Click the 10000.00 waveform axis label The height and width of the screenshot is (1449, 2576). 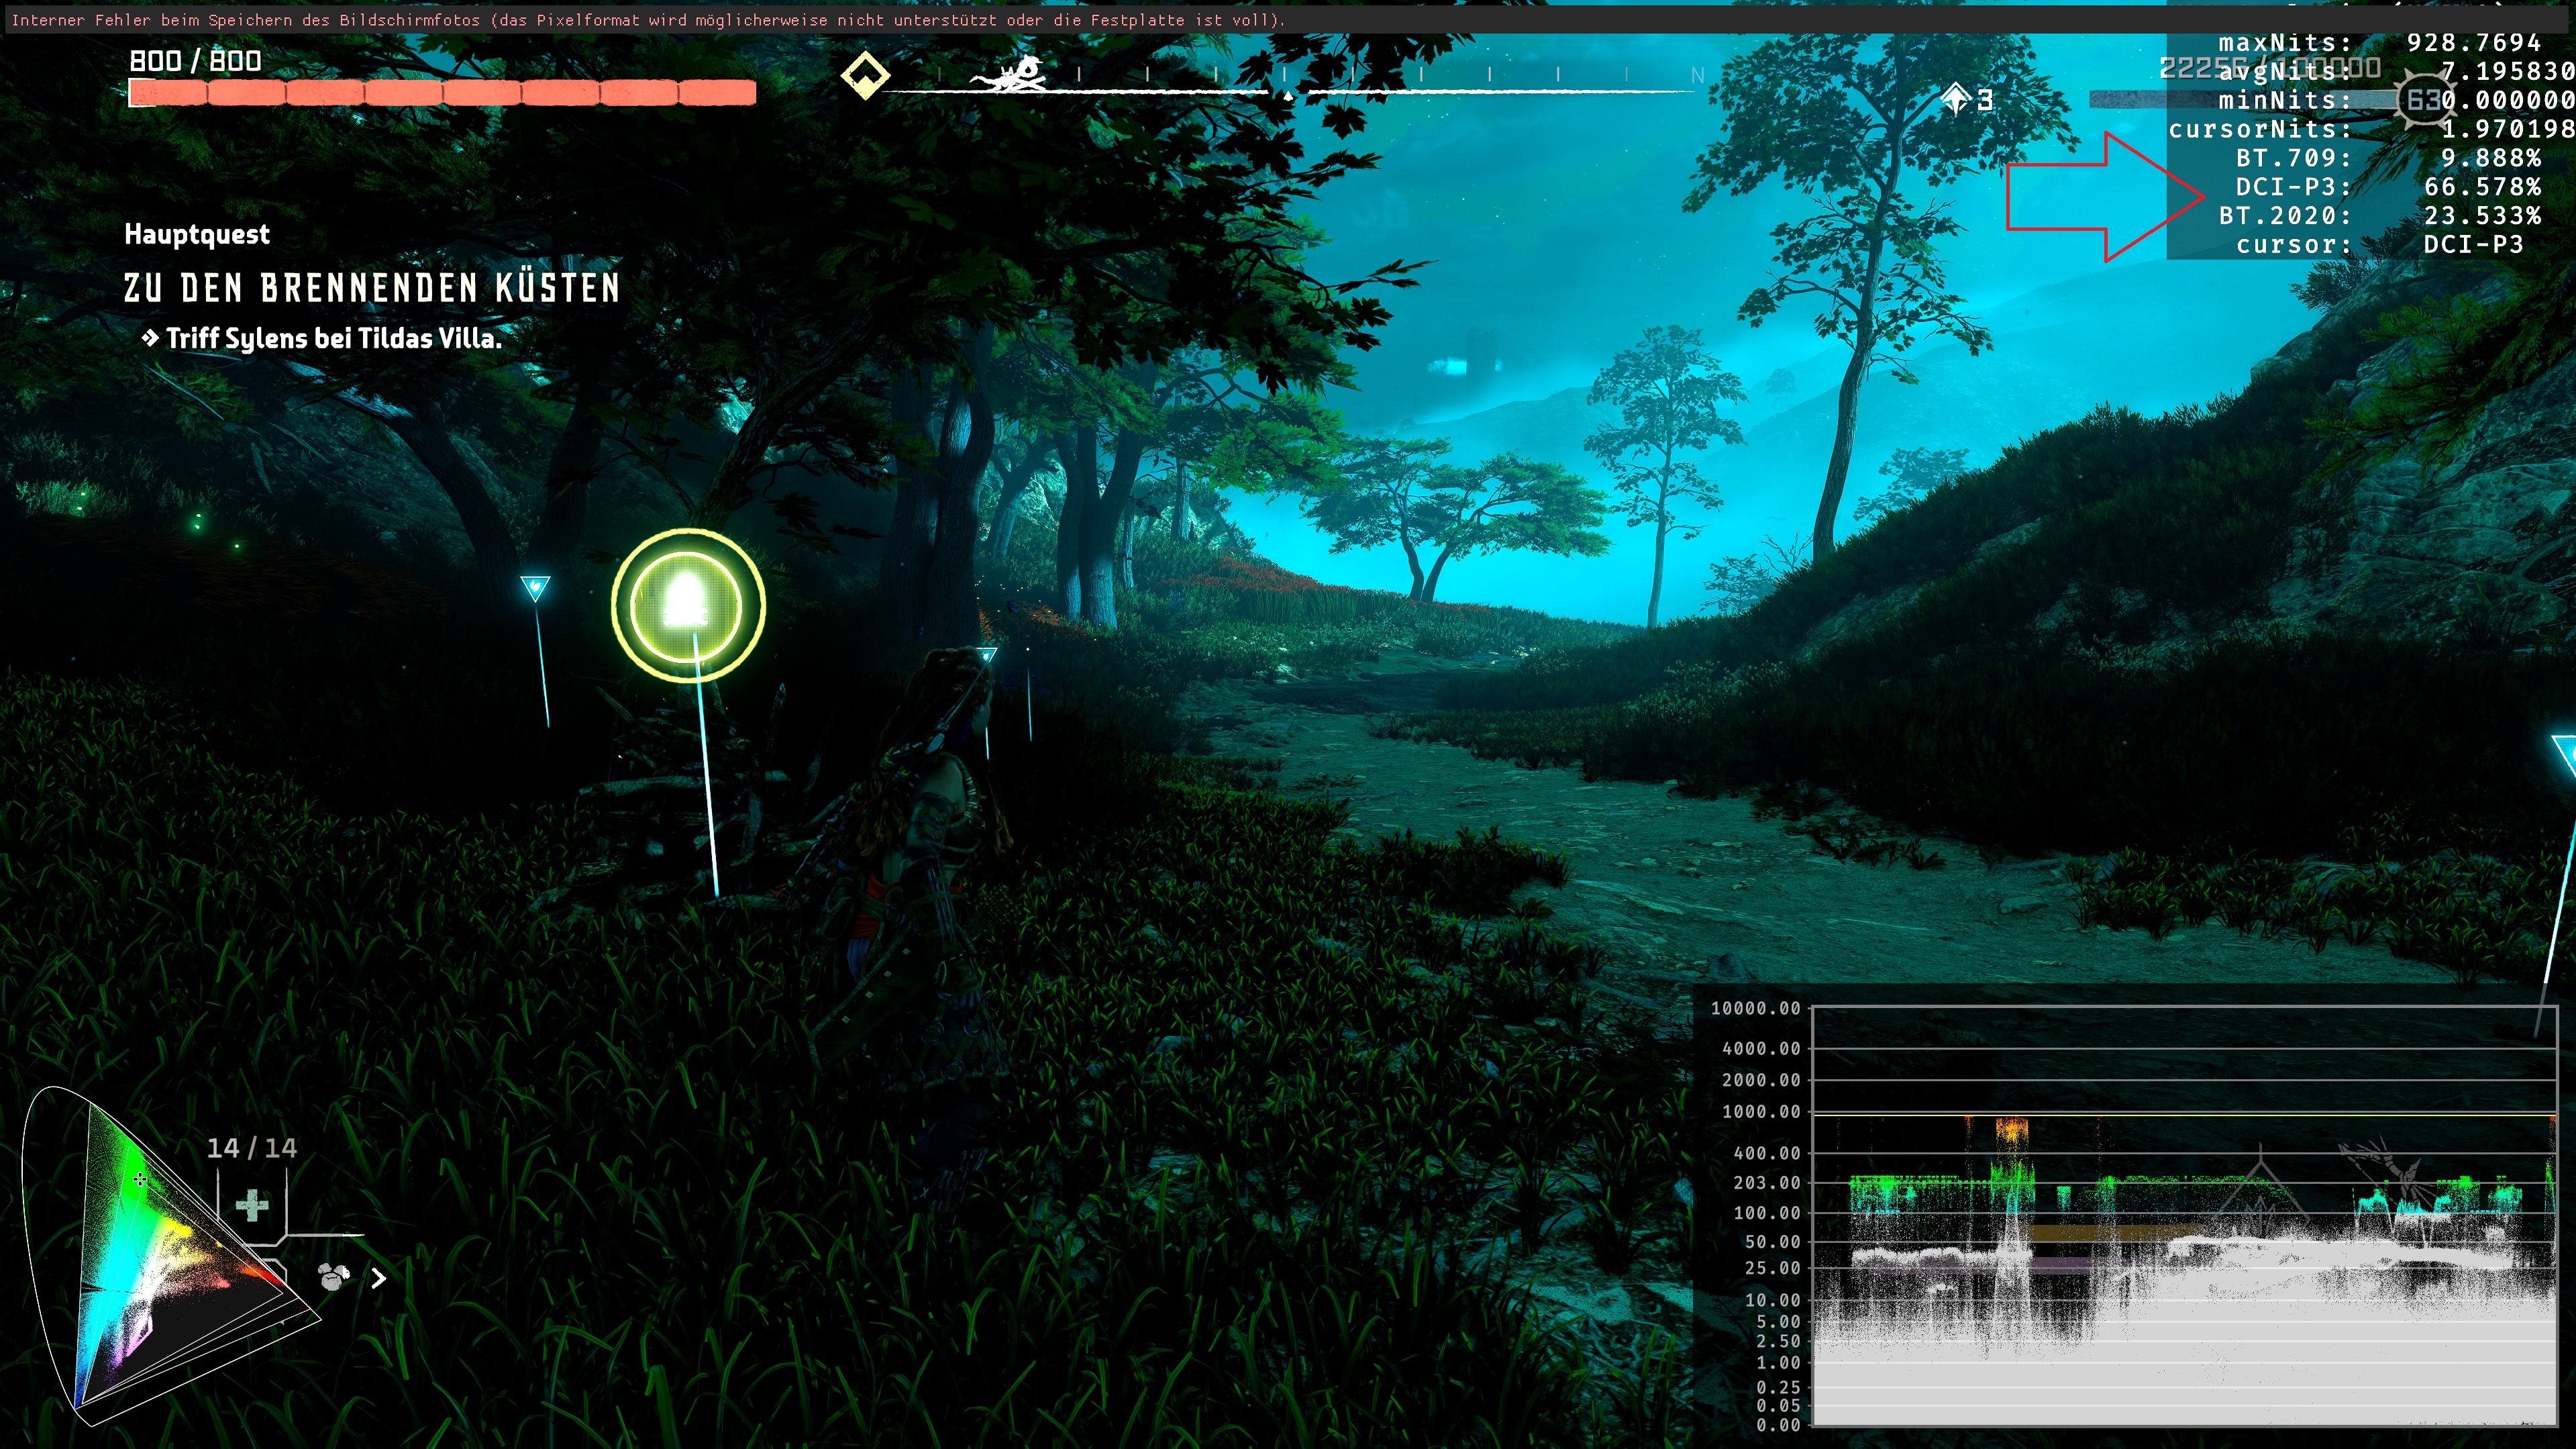click(x=1755, y=1008)
